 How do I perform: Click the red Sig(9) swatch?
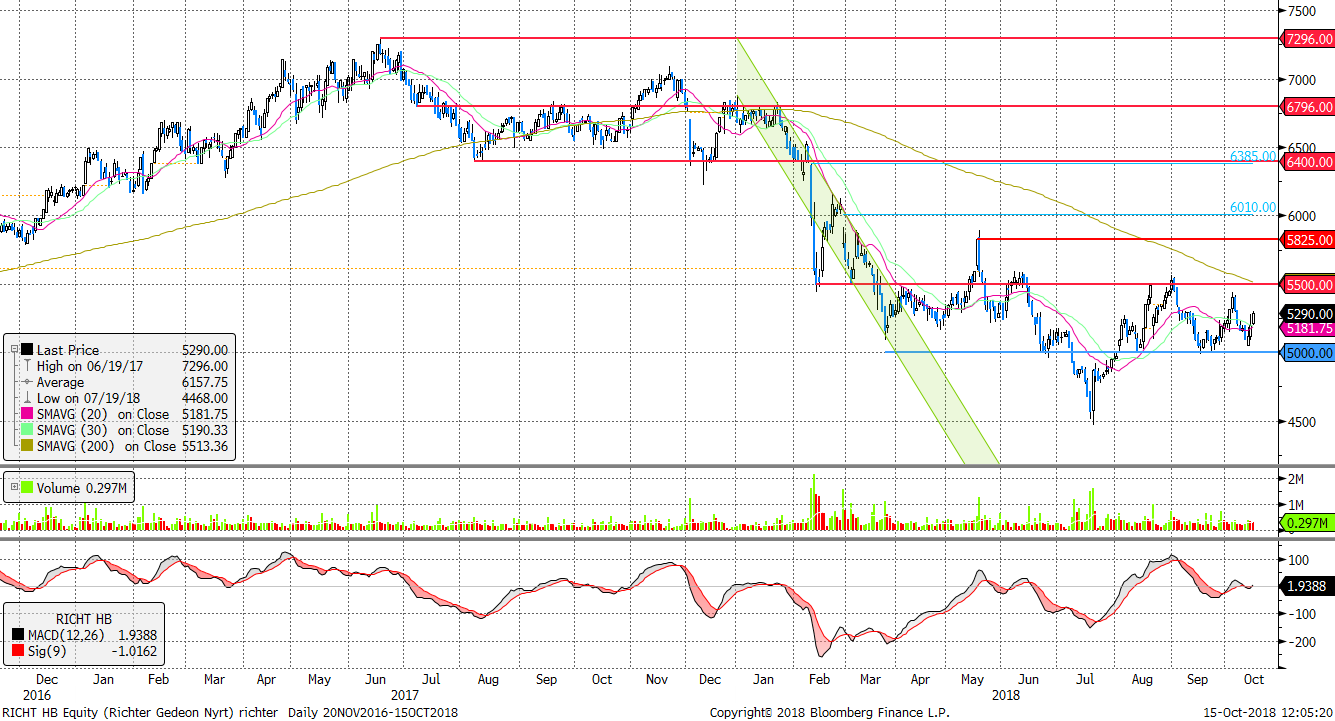click(x=19, y=650)
